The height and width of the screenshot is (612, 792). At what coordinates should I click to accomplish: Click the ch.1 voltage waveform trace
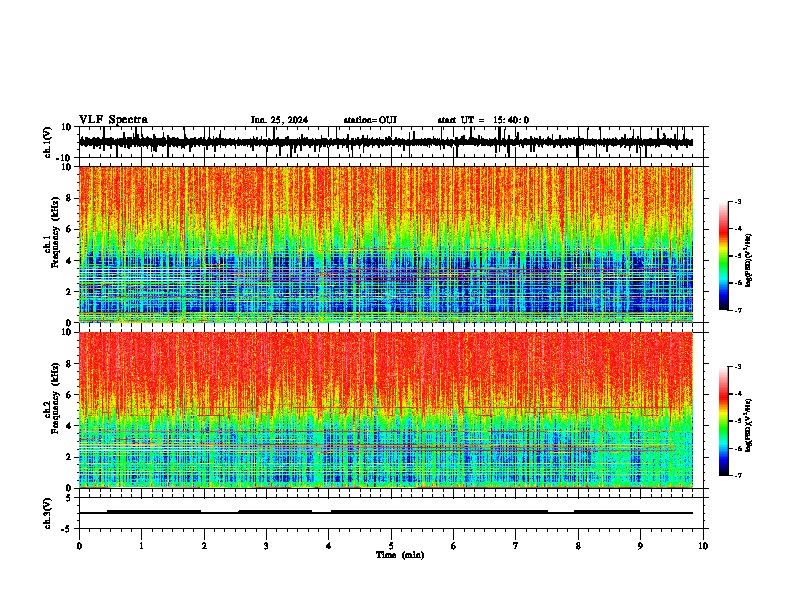pyautogui.click(x=386, y=142)
